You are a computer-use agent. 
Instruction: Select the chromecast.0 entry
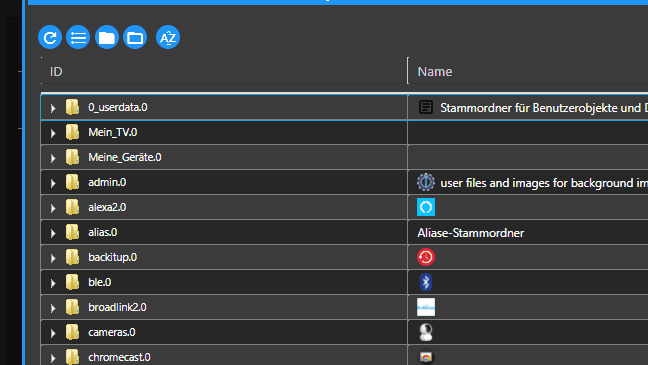coord(224,356)
